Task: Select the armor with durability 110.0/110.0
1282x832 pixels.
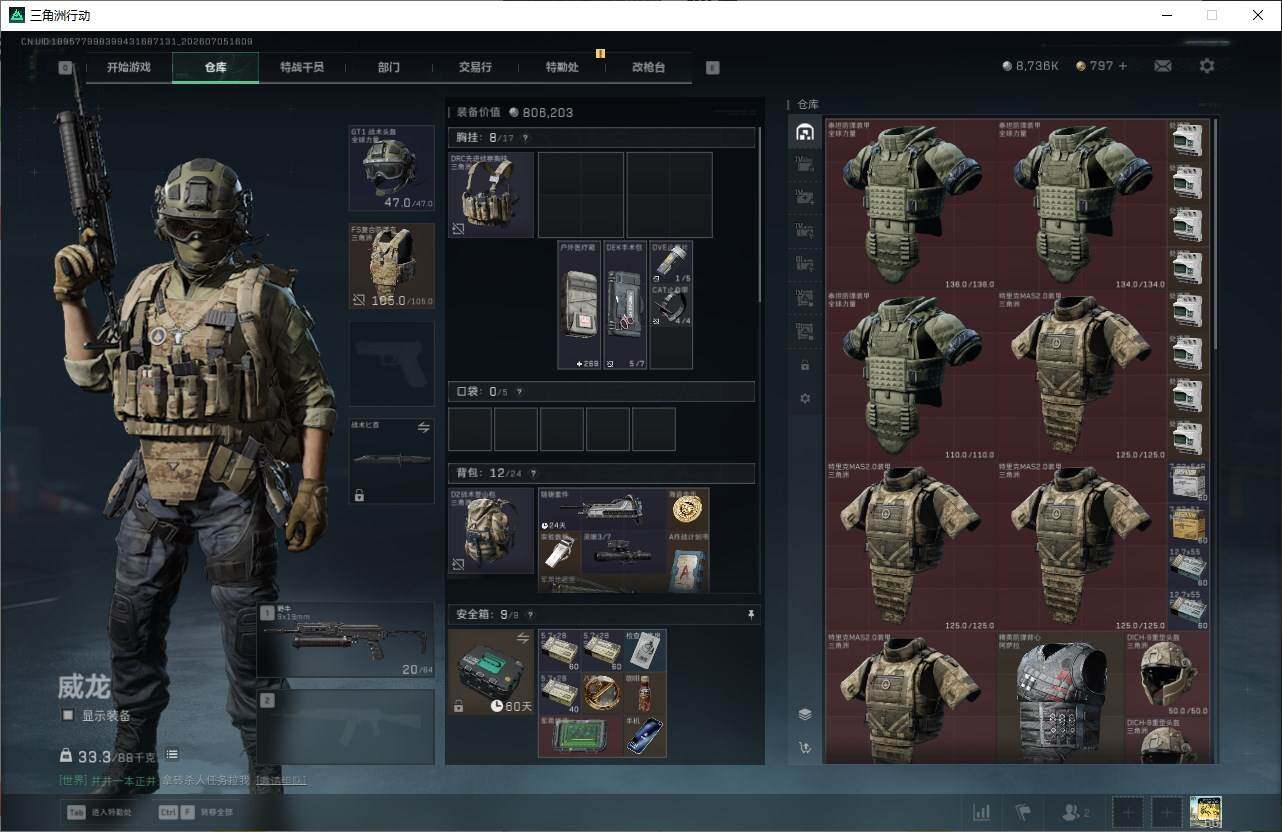Action: [x=911, y=376]
